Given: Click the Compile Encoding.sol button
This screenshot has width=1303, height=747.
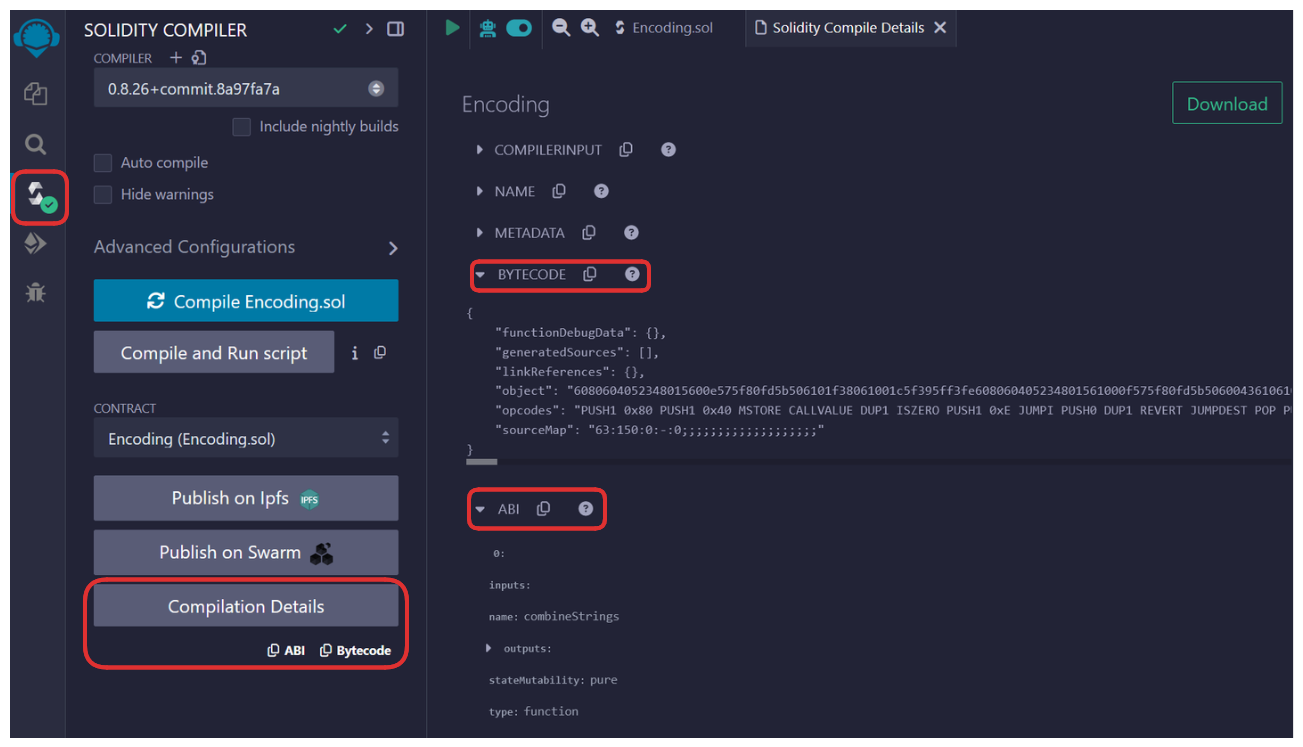Looking at the screenshot, I should tap(245, 301).
